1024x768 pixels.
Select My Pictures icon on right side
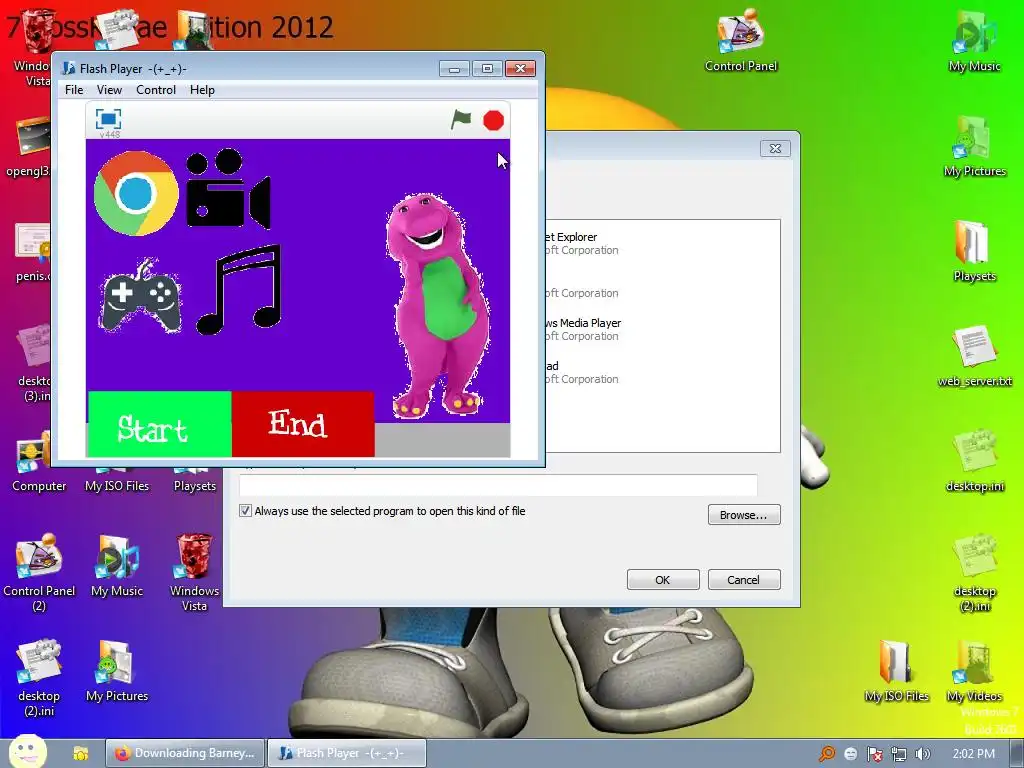click(974, 146)
